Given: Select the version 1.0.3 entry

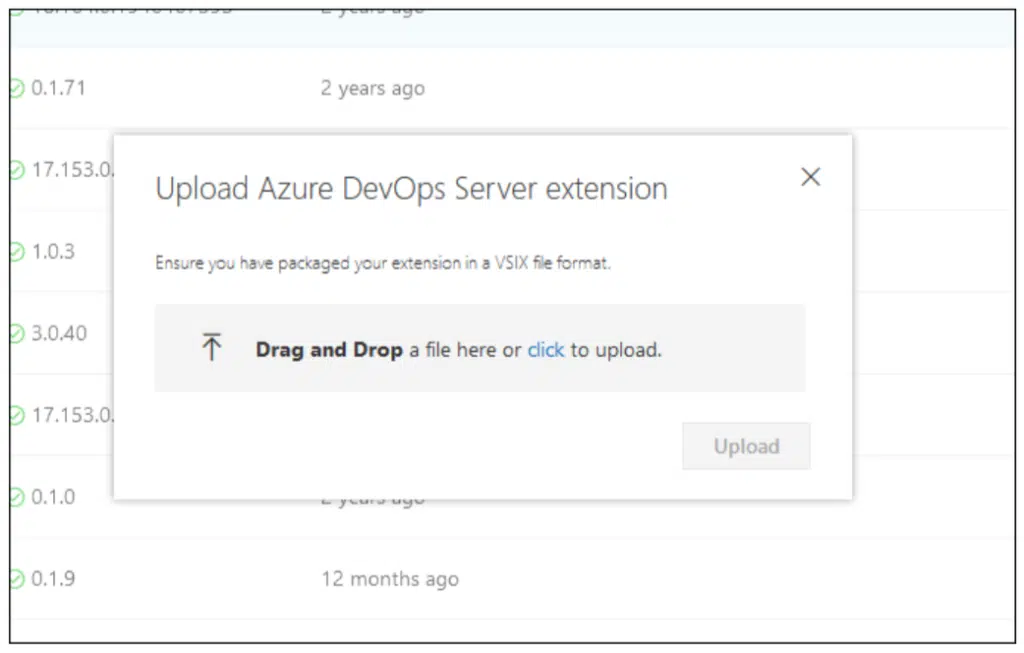Looking at the screenshot, I should tap(53, 251).
